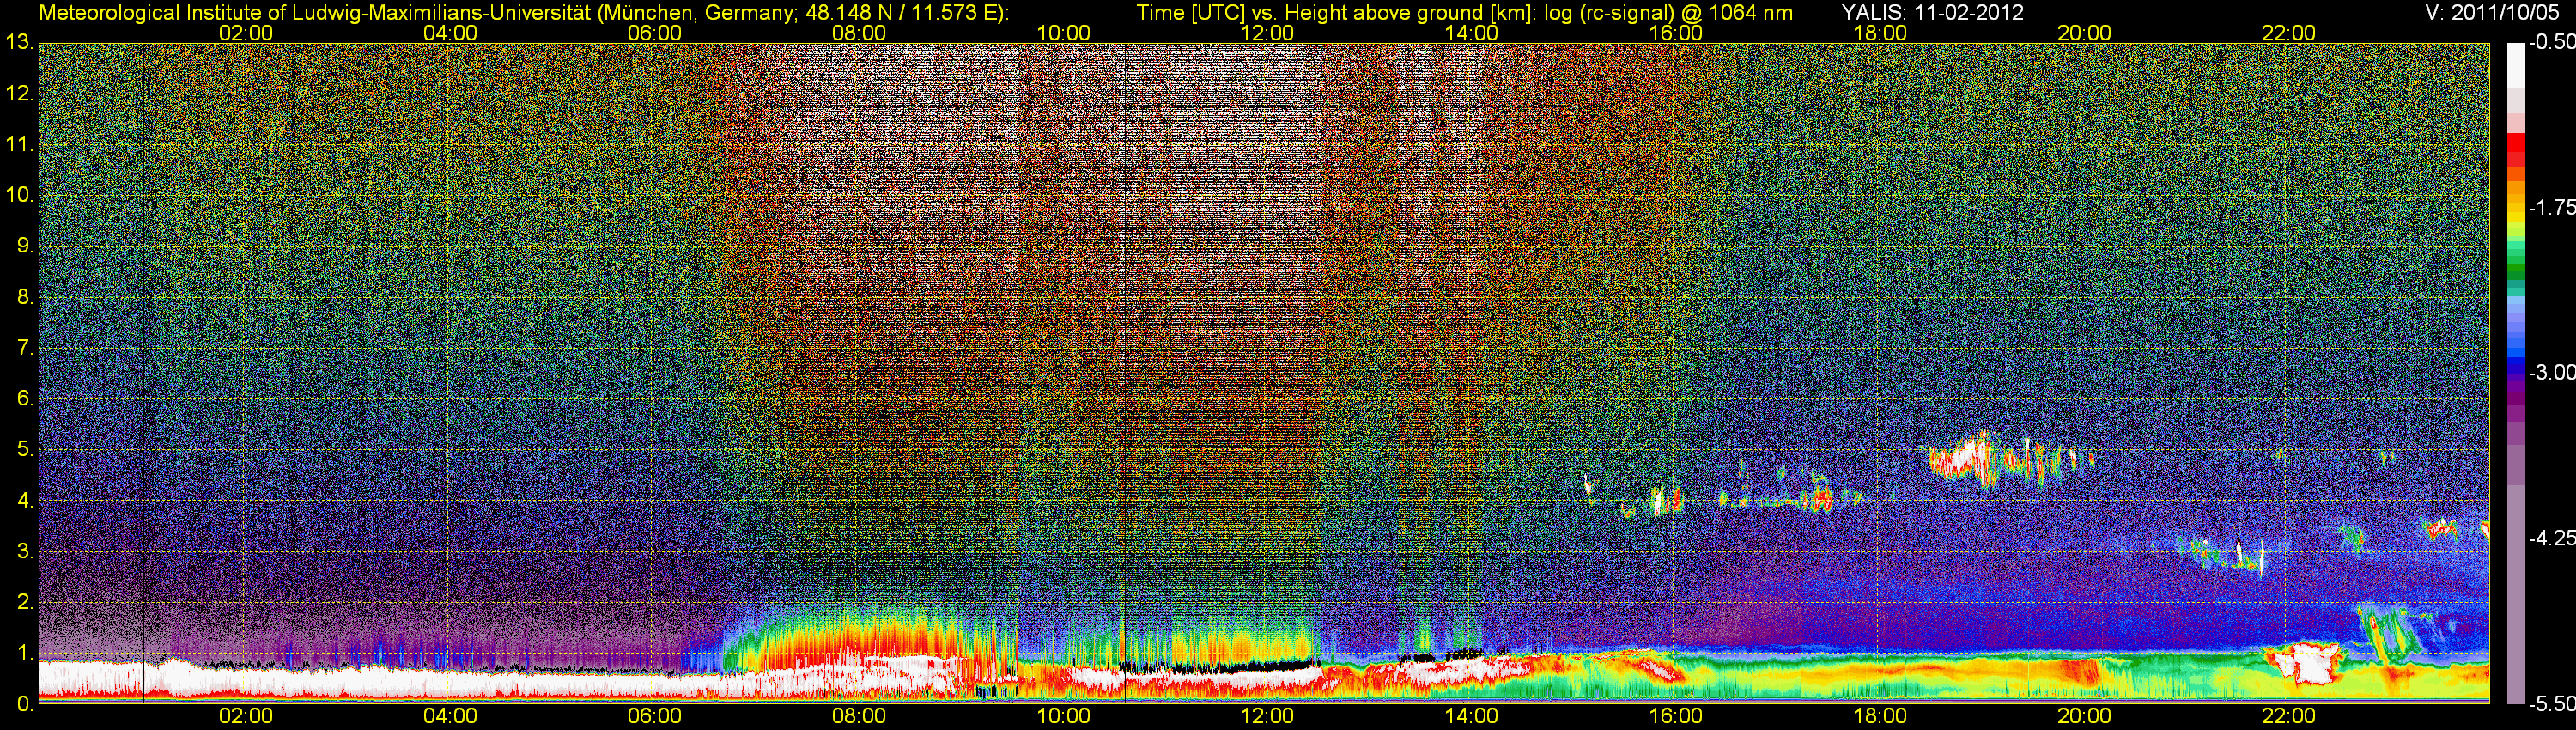Click the 04:00 label on bottom time axis
This screenshot has width=2576, height=730.
pos(450,716)
